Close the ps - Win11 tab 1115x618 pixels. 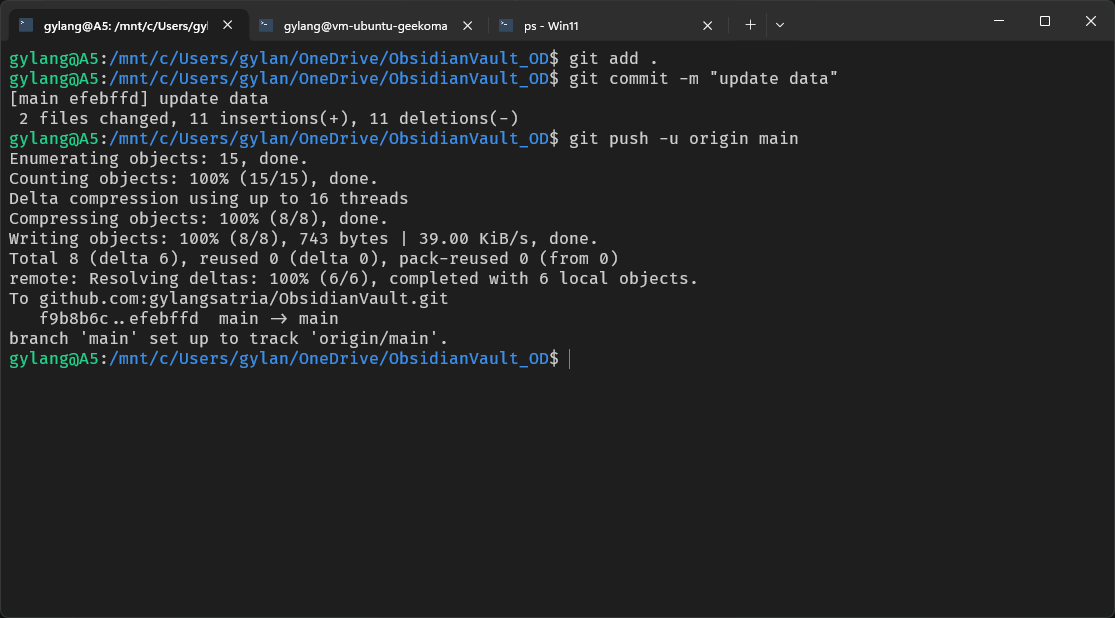pyautogui.click(x=708, y=25)
